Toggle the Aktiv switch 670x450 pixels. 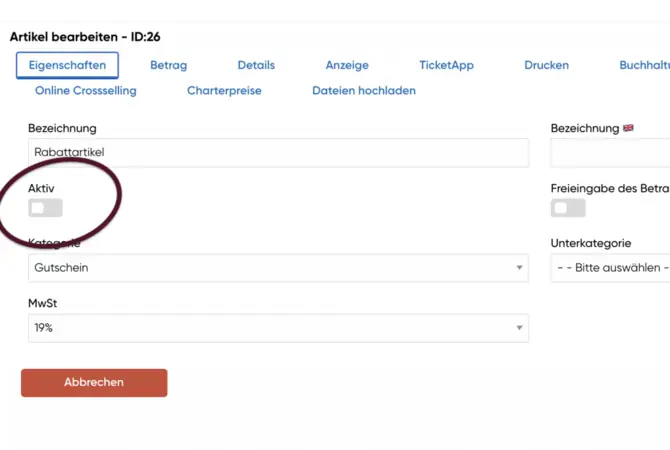pyautogui.click(x=46, y=208)
